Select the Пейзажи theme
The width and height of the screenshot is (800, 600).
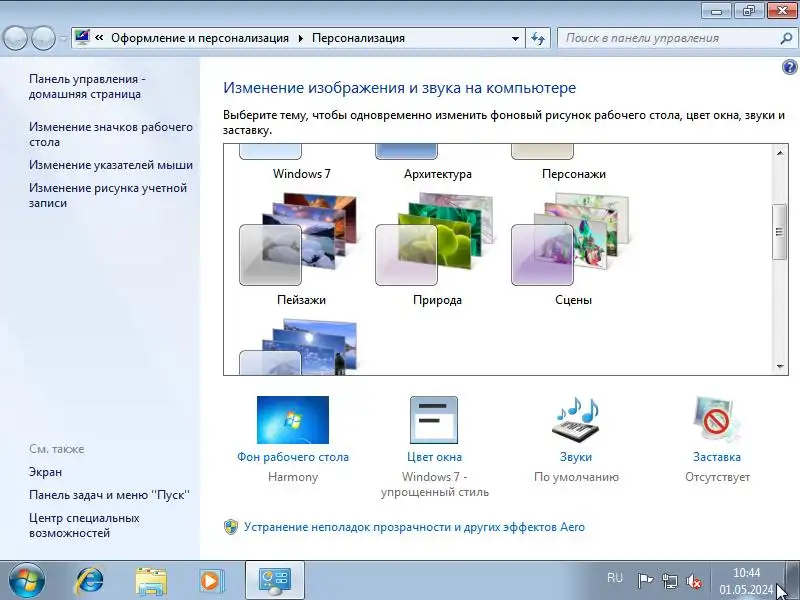(301, 249)
